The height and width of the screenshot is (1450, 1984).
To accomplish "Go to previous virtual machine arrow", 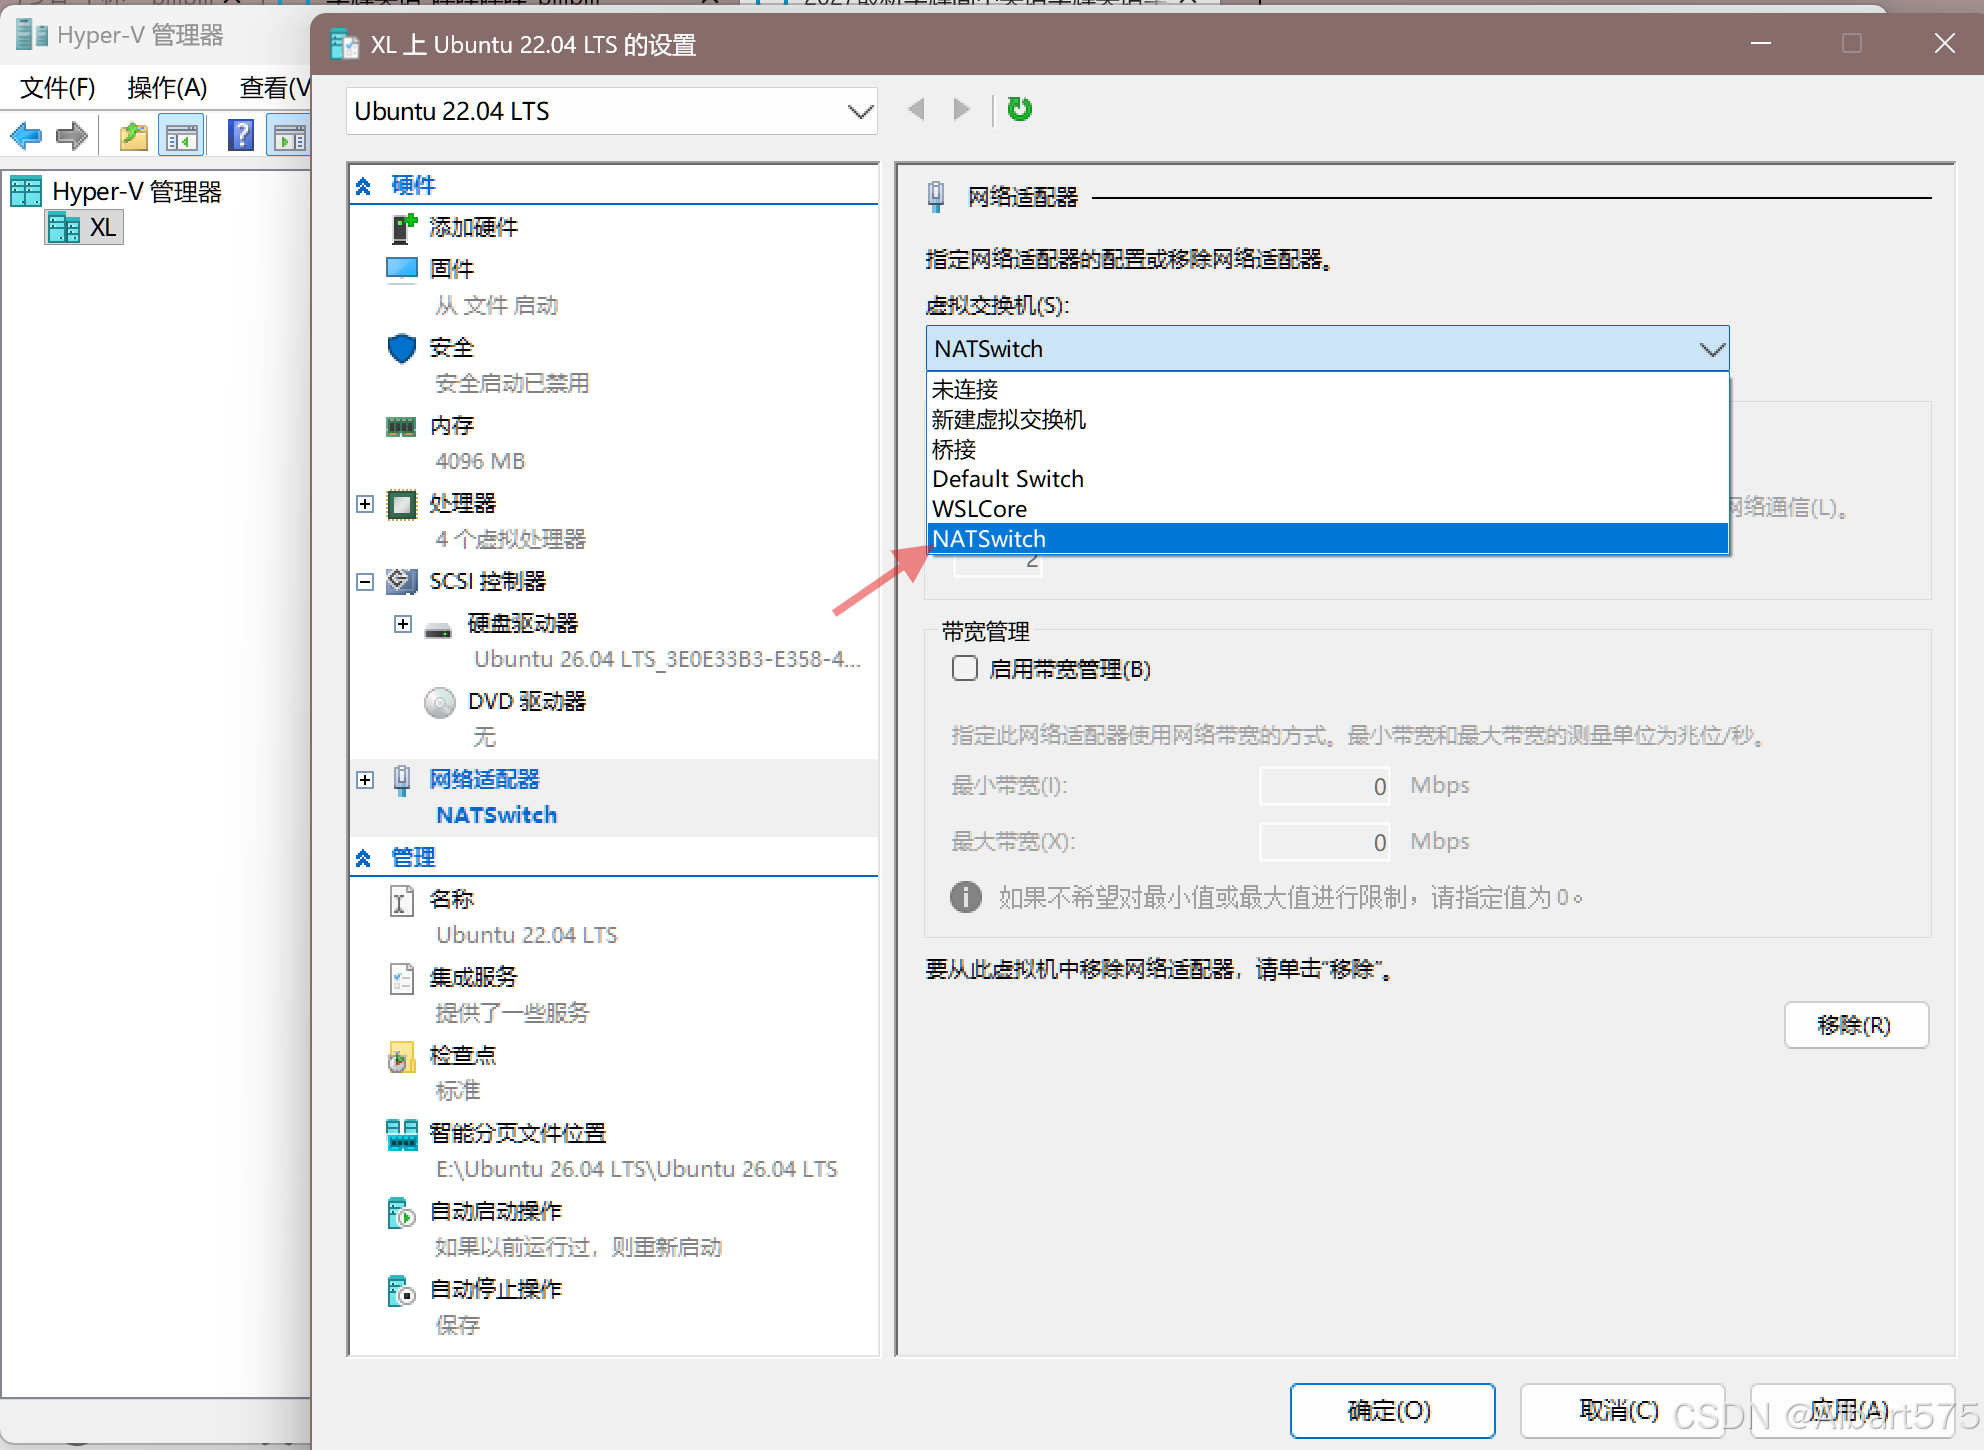I will coord(916,109).
